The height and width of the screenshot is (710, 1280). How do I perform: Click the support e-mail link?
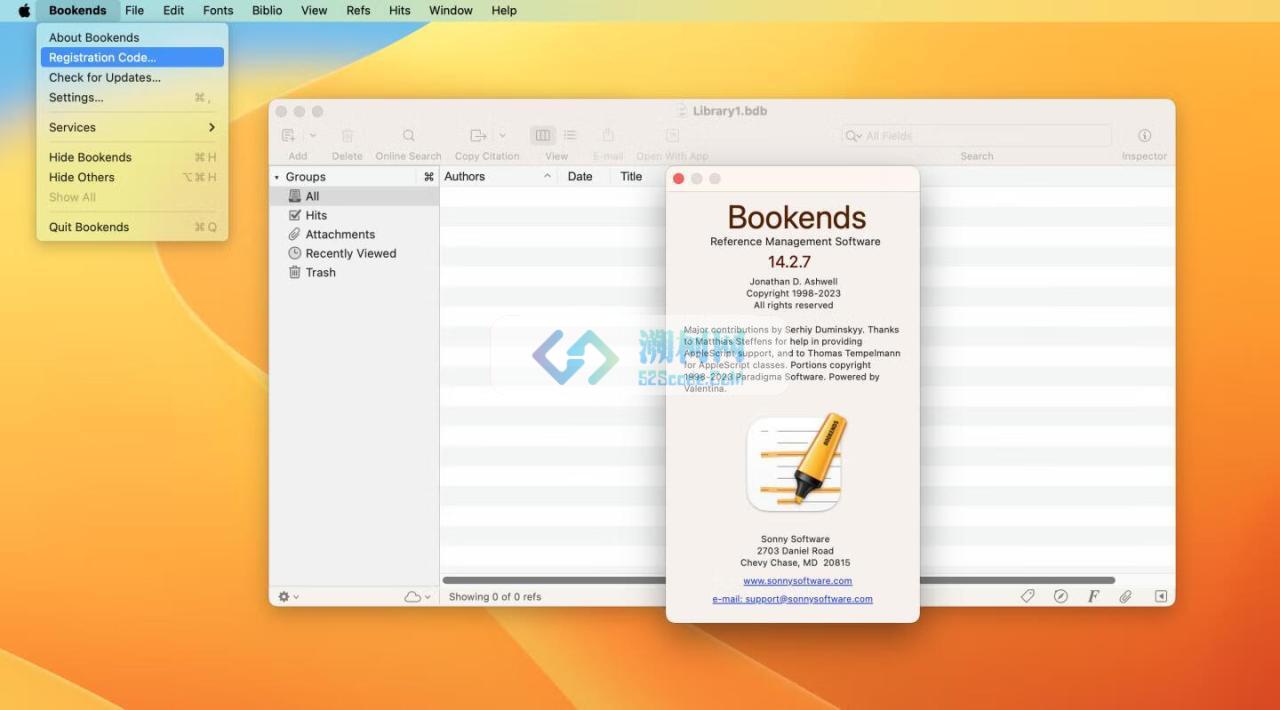coord(792,599)
